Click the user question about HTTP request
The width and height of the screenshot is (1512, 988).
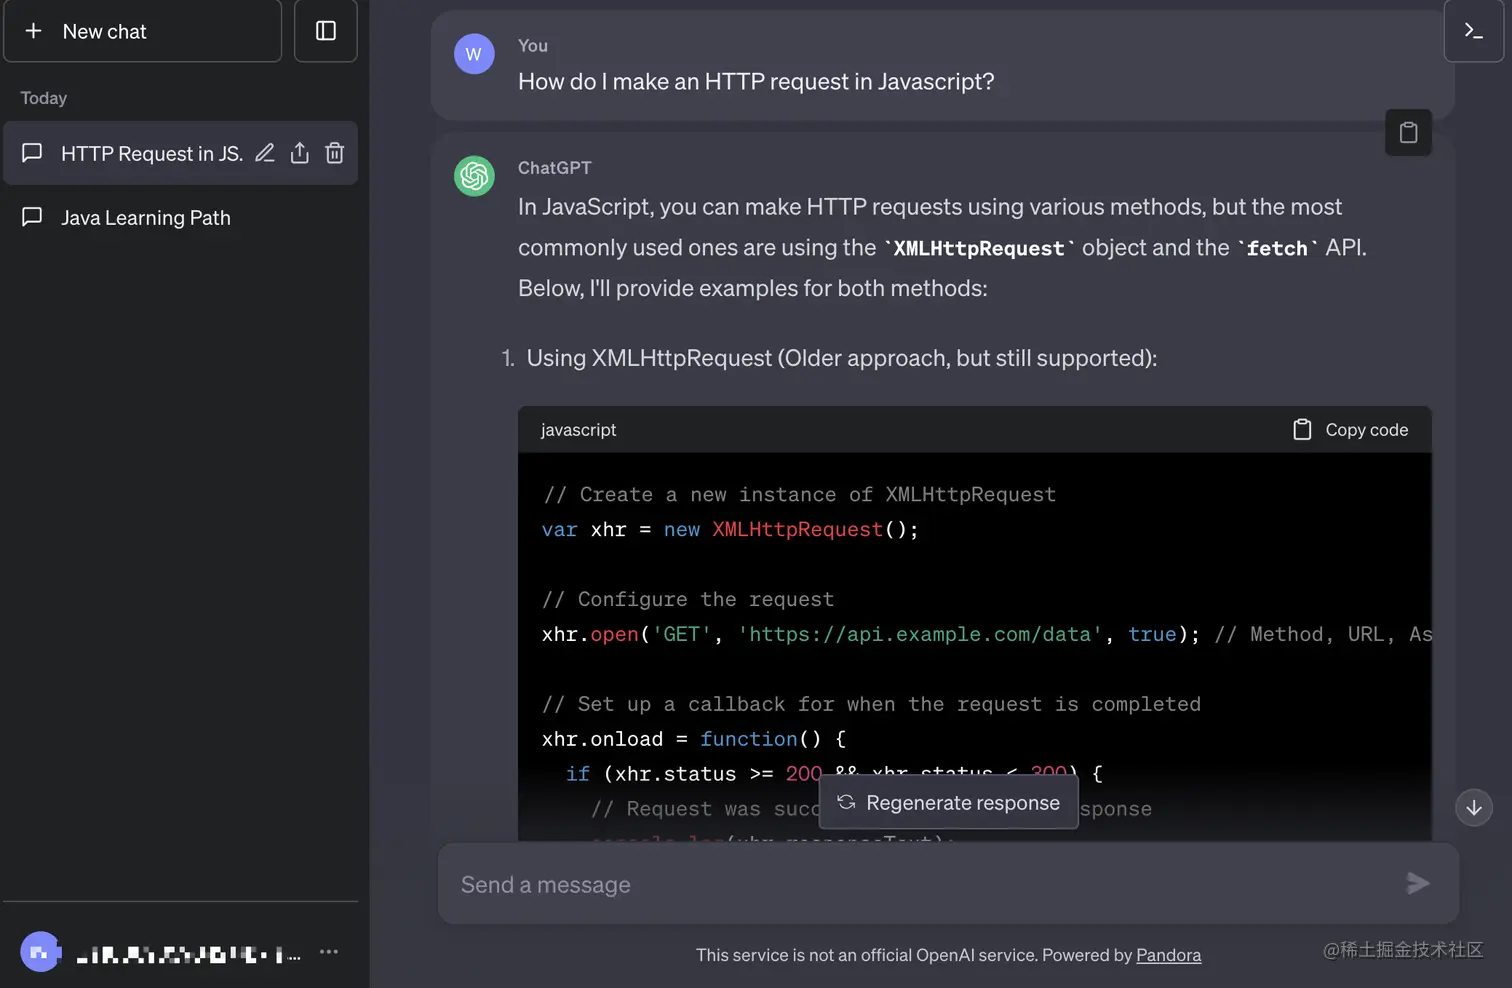coord(756,82)
